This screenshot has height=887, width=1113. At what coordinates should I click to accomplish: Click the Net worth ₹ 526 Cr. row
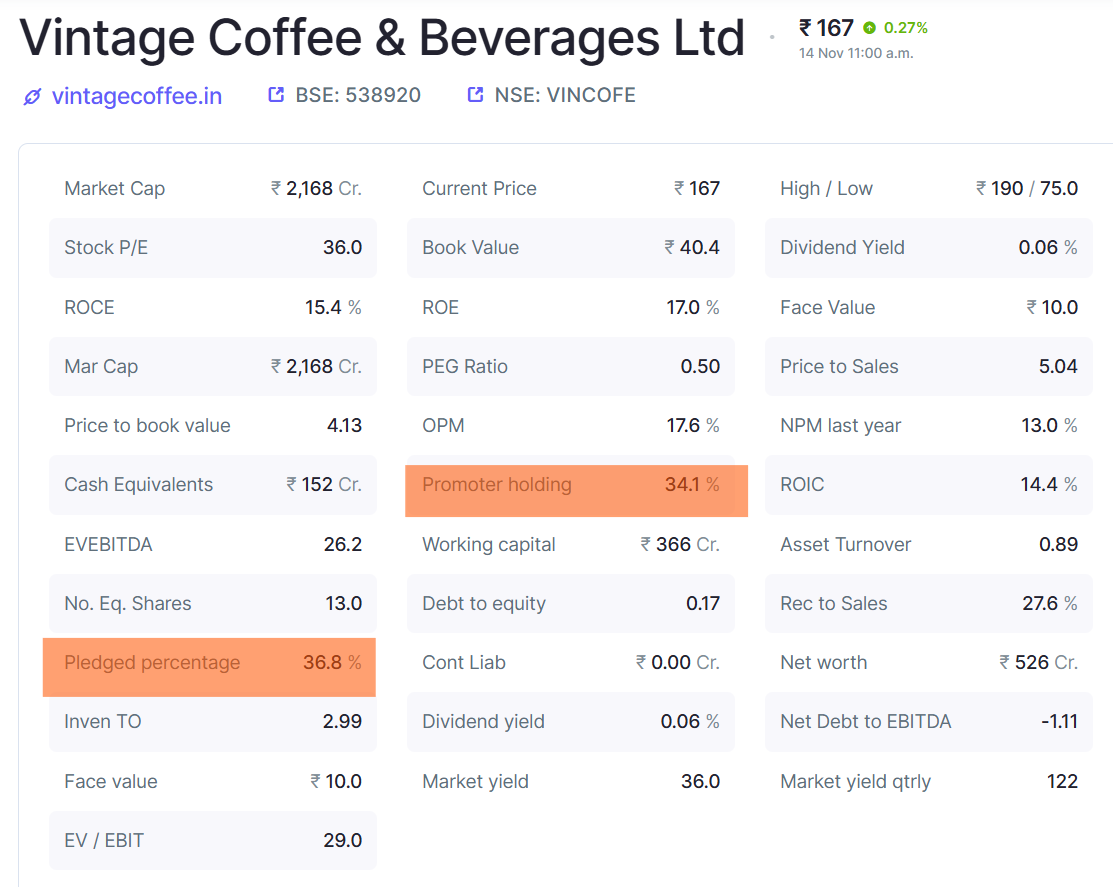(928, 663)
